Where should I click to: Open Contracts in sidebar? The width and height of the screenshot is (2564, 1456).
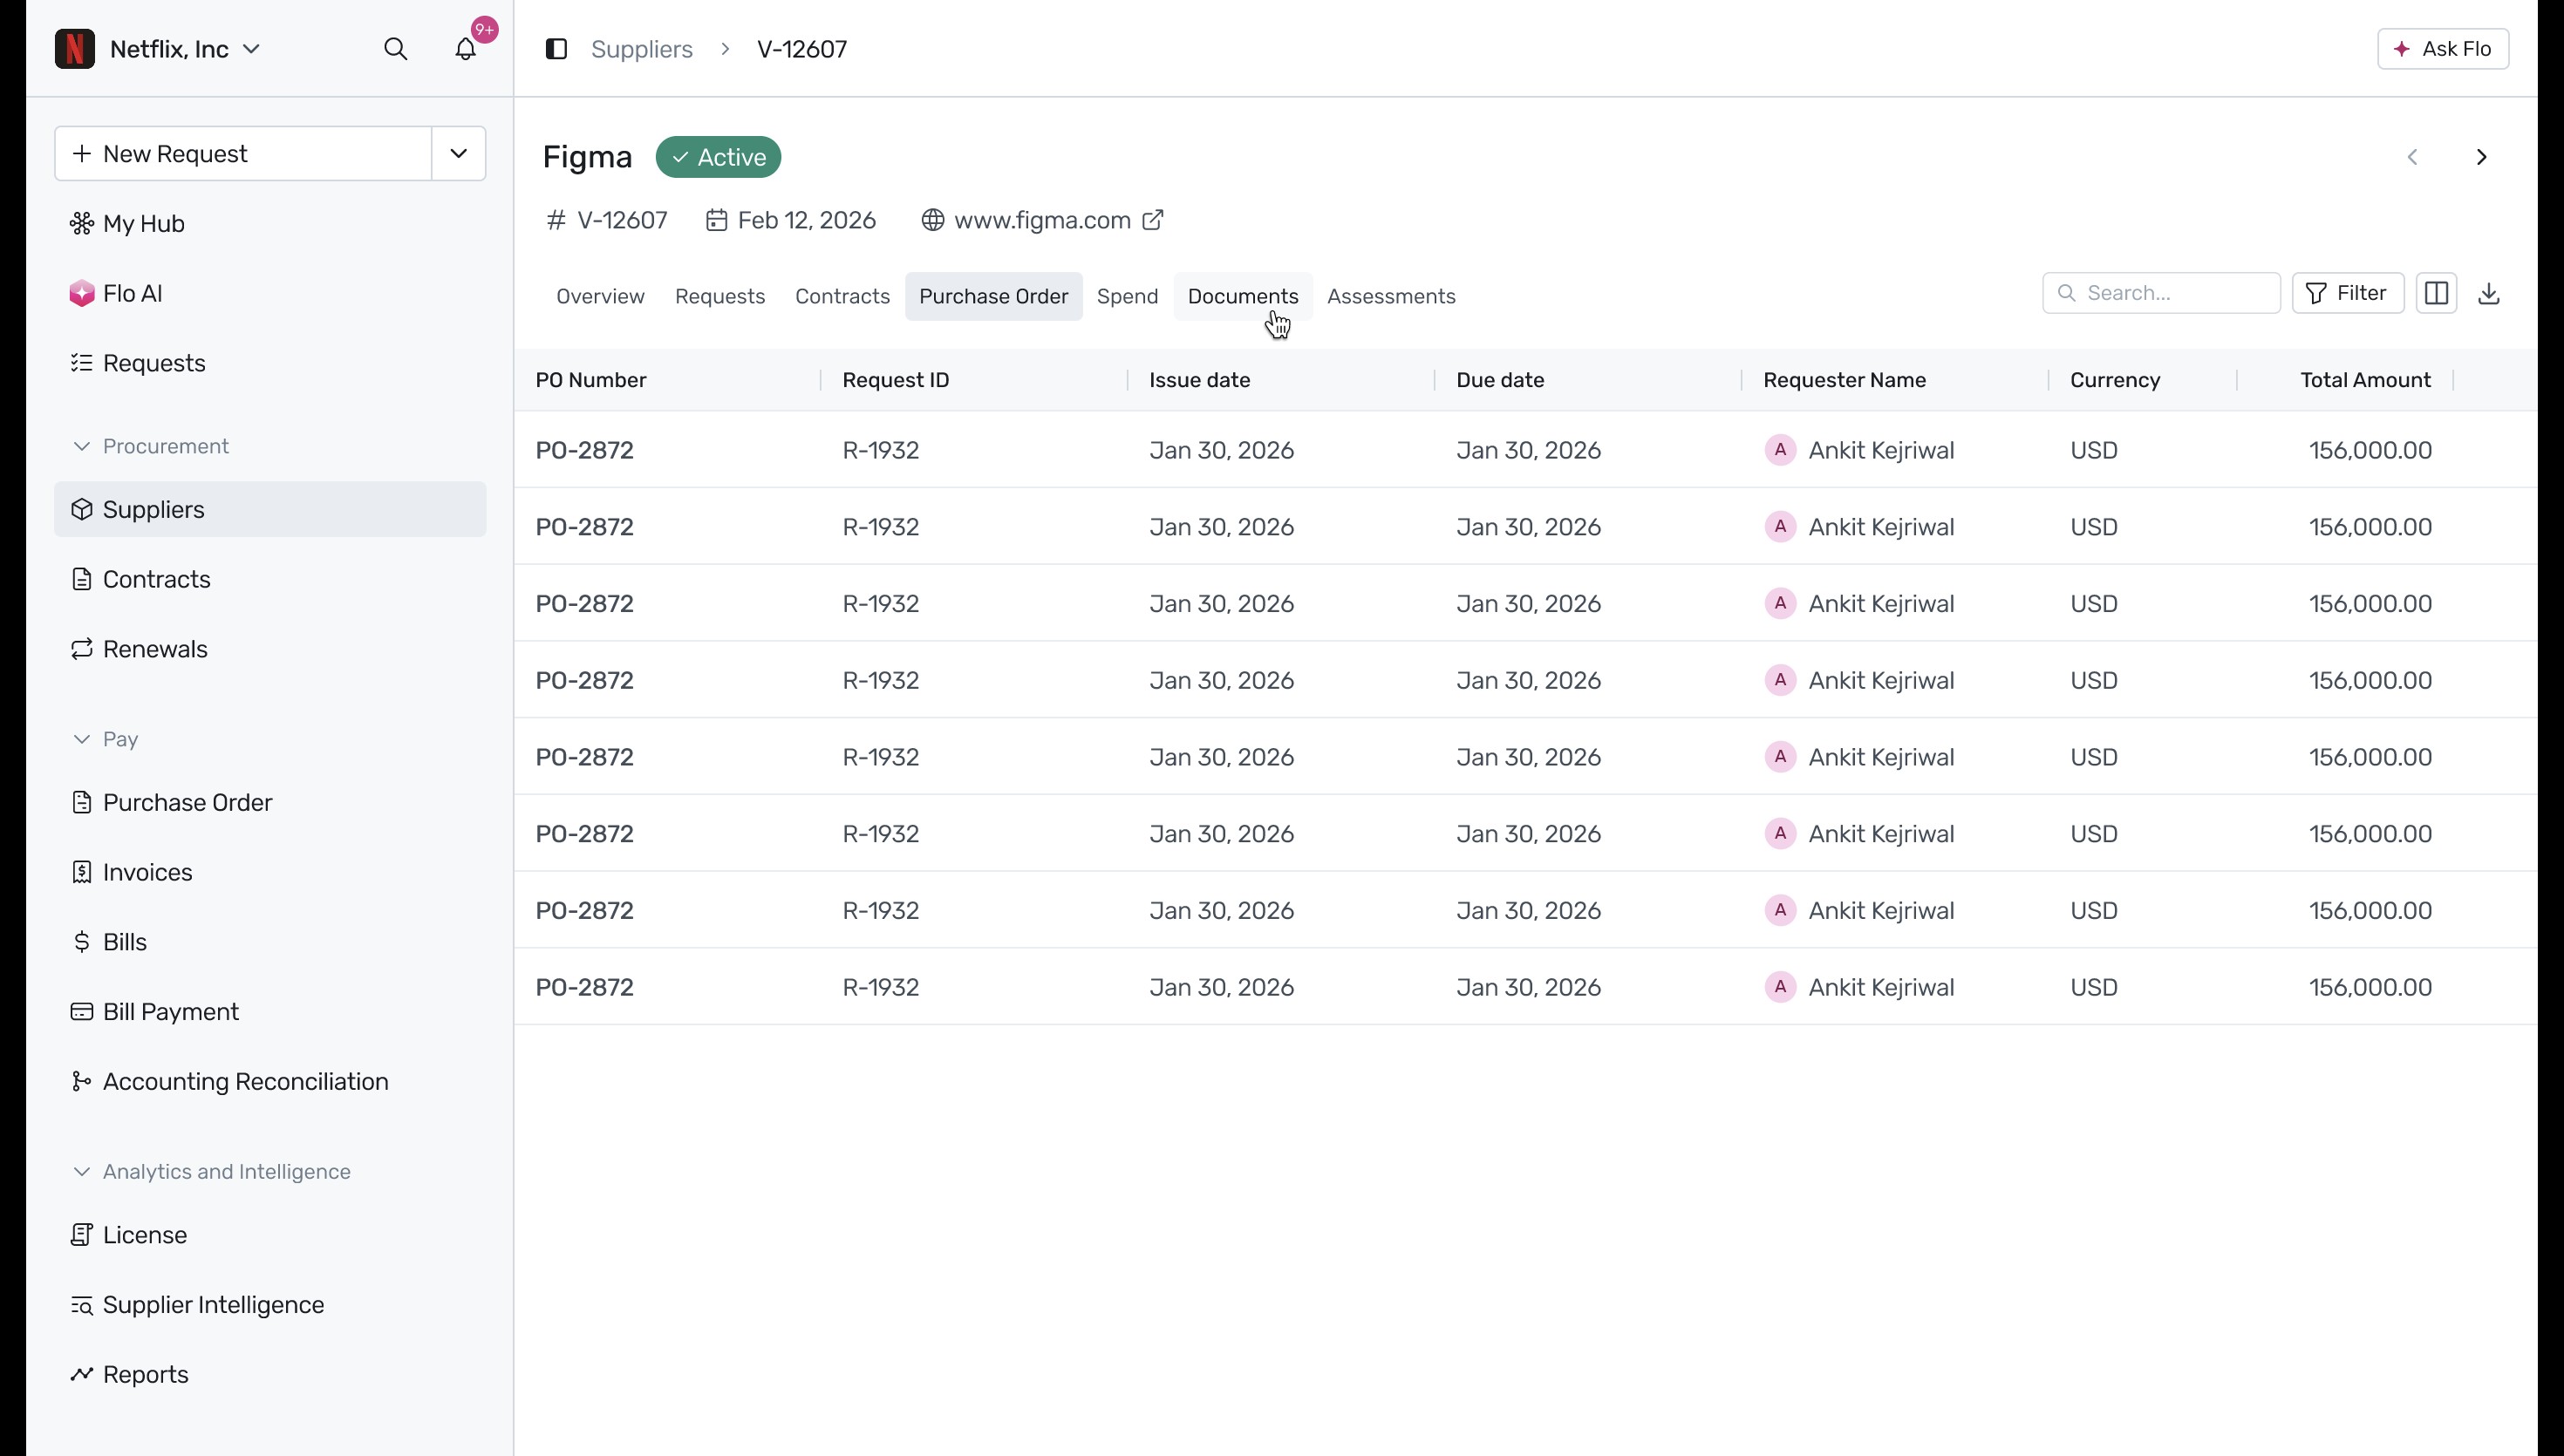pyautogui.click(x=270, y=579)
